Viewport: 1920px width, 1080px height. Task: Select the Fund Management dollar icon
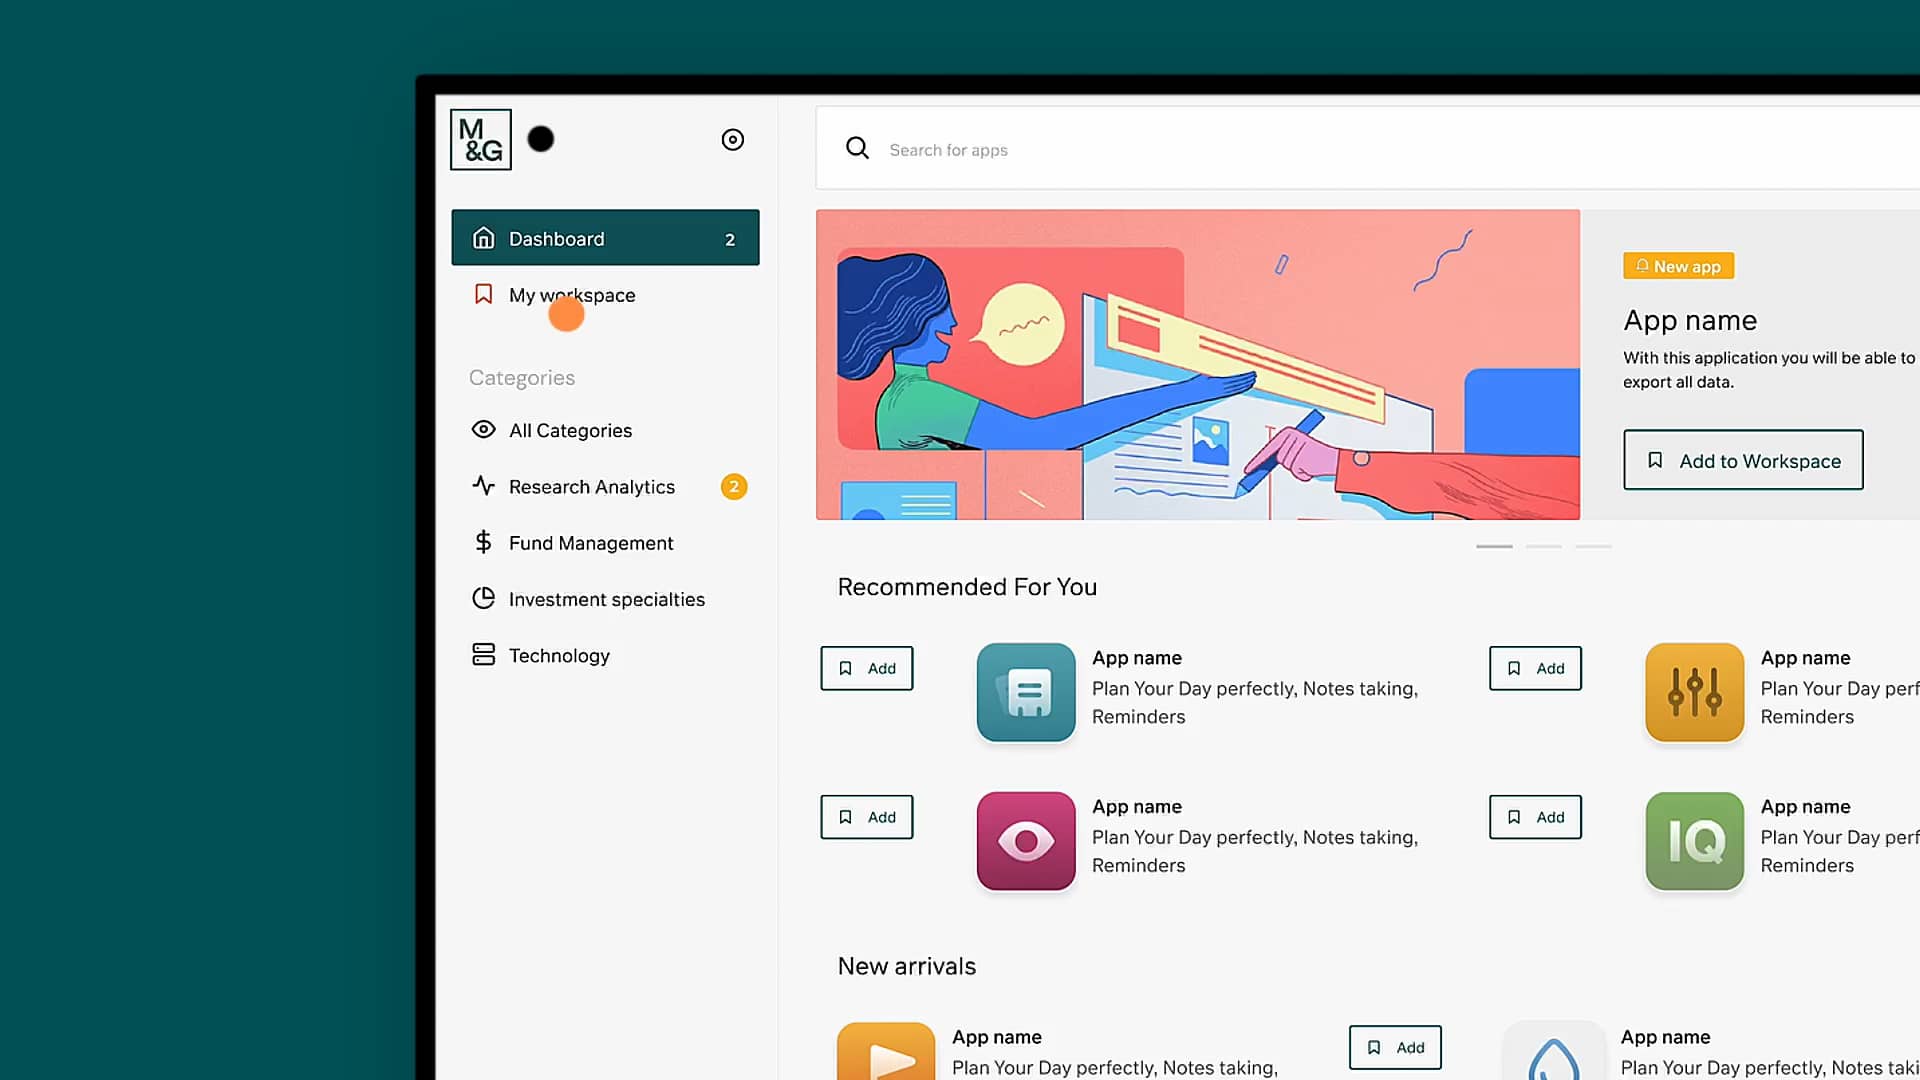click(483, 542)
